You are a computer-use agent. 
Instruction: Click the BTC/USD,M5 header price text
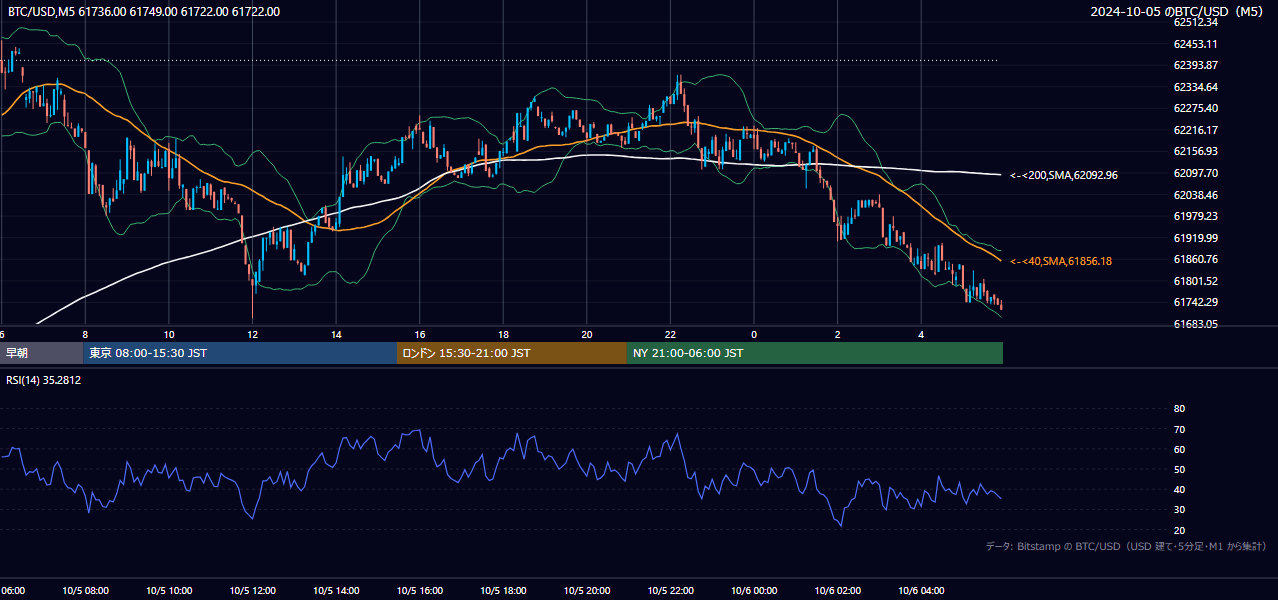[144, 12]
